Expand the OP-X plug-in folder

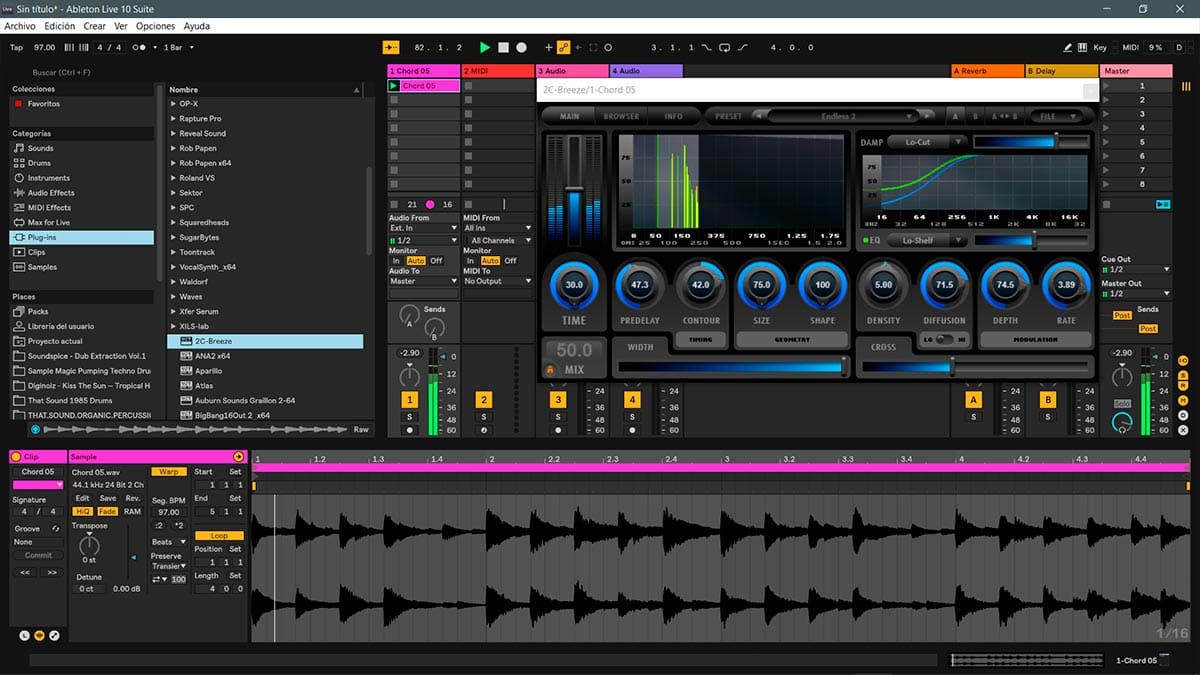174,104
